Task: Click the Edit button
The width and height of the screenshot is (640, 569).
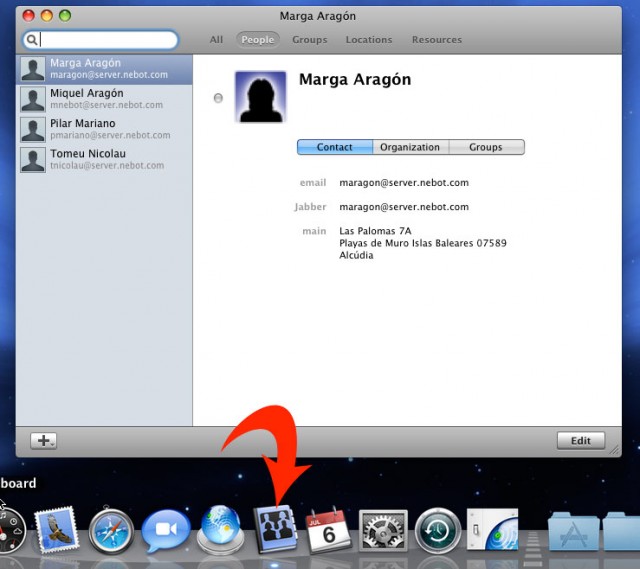Action: click(x=581, y=440)
